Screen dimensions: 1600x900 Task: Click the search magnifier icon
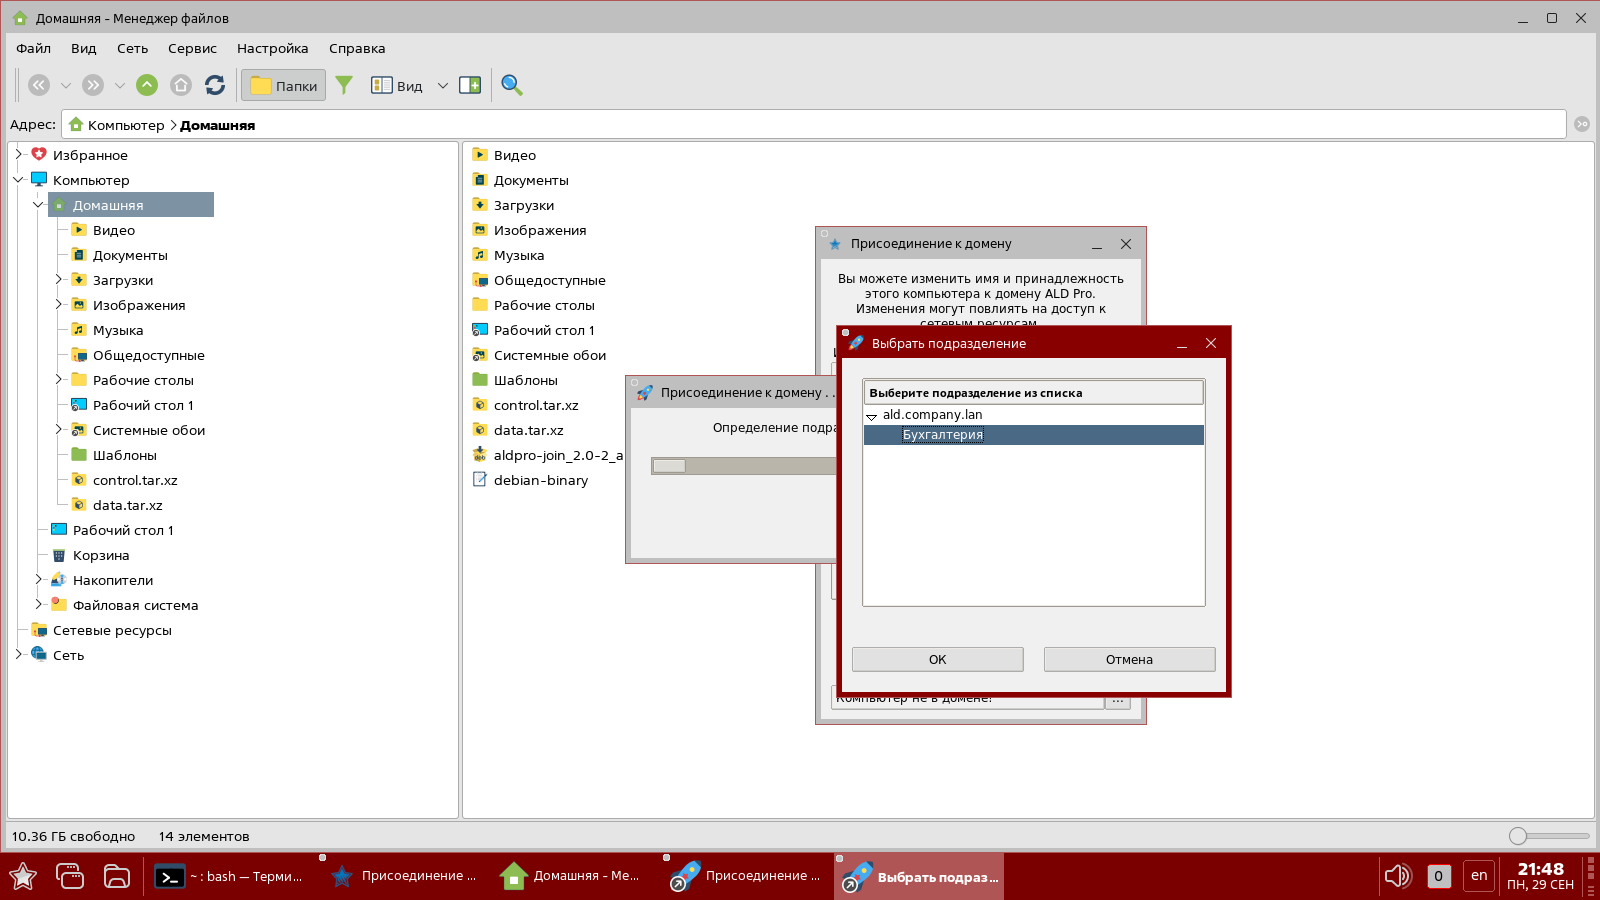512,85
